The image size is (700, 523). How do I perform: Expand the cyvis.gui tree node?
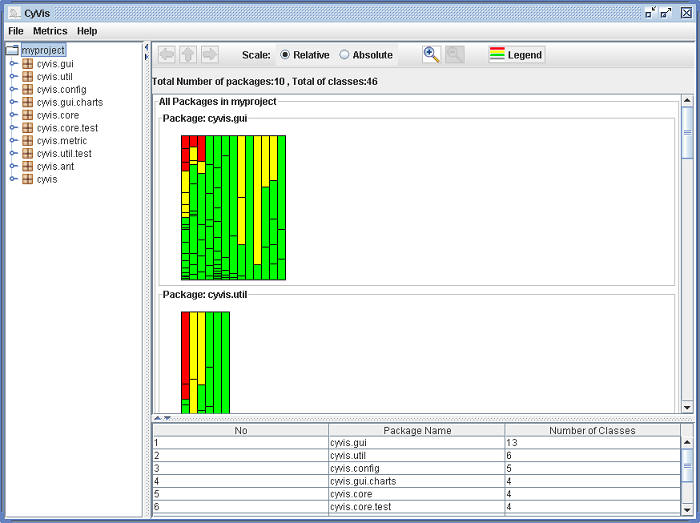[13, 63]
